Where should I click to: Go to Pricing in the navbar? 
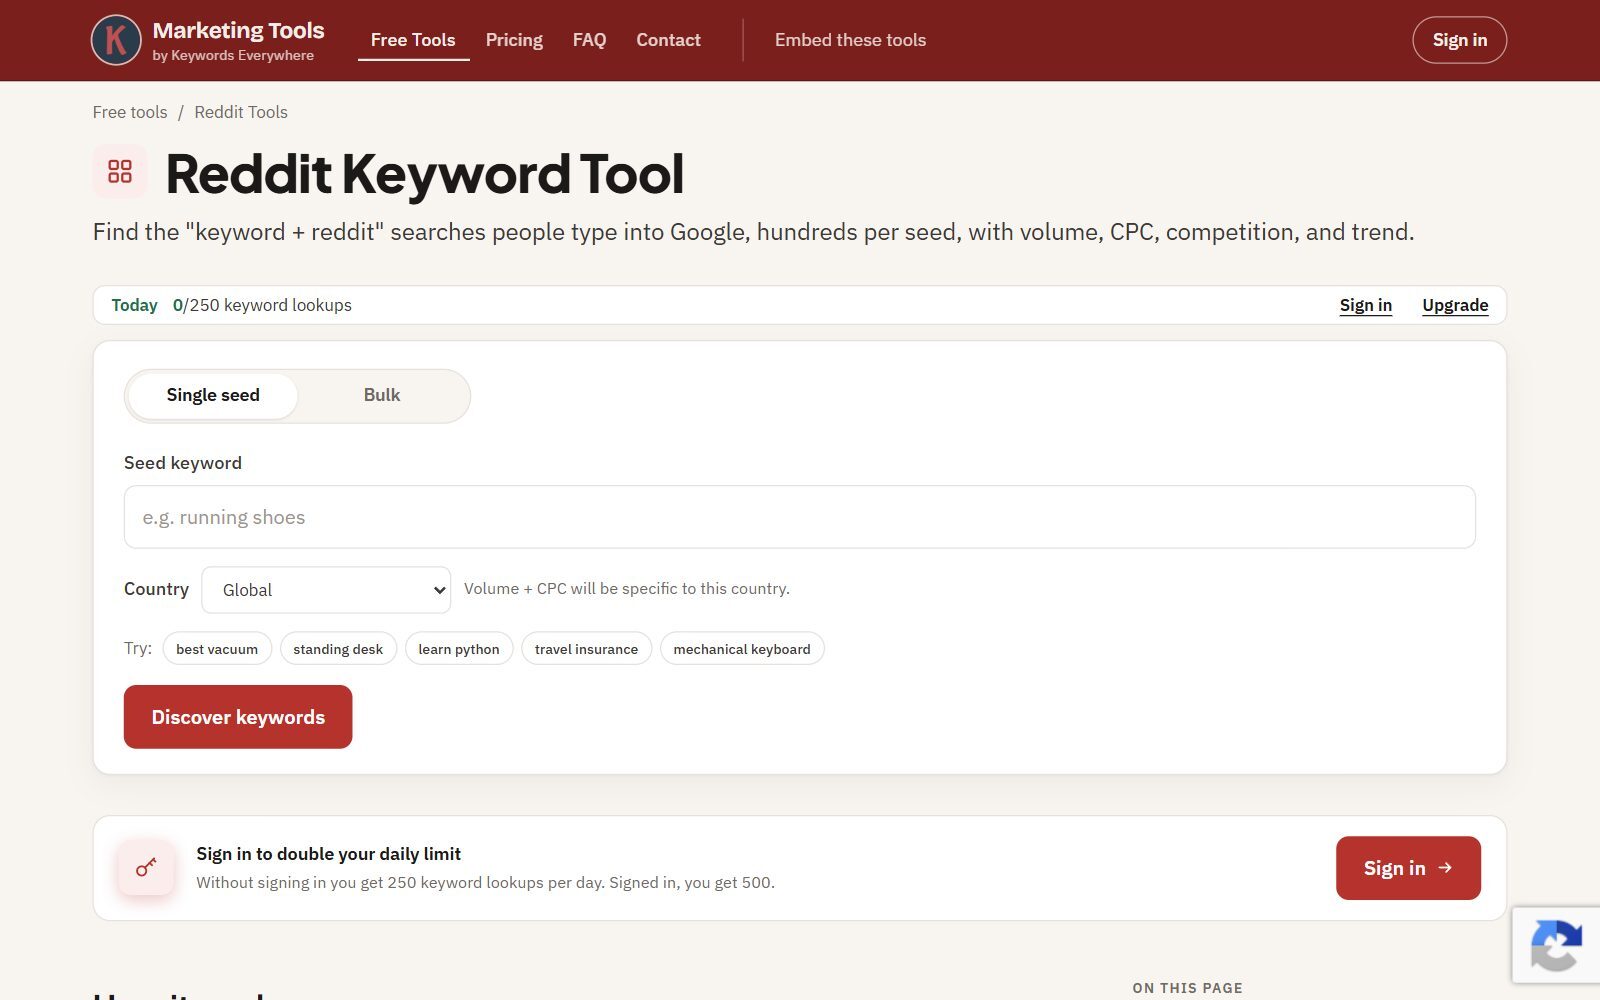(x=514, y=40)
